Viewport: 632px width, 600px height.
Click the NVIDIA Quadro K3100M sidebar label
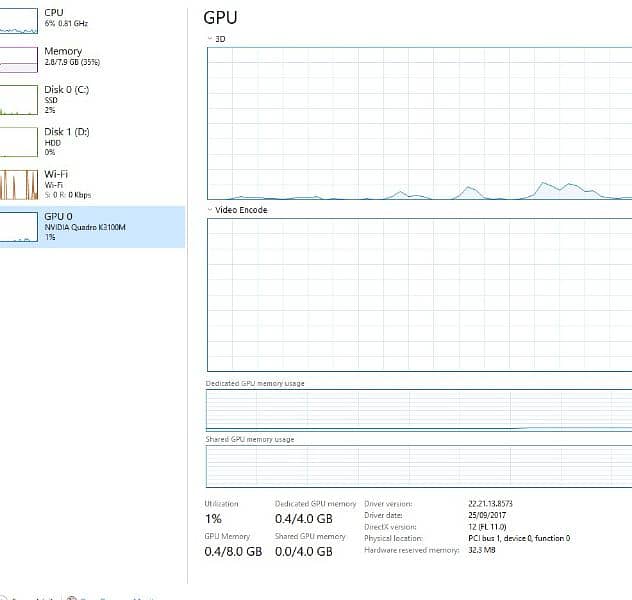pos(83,227)
